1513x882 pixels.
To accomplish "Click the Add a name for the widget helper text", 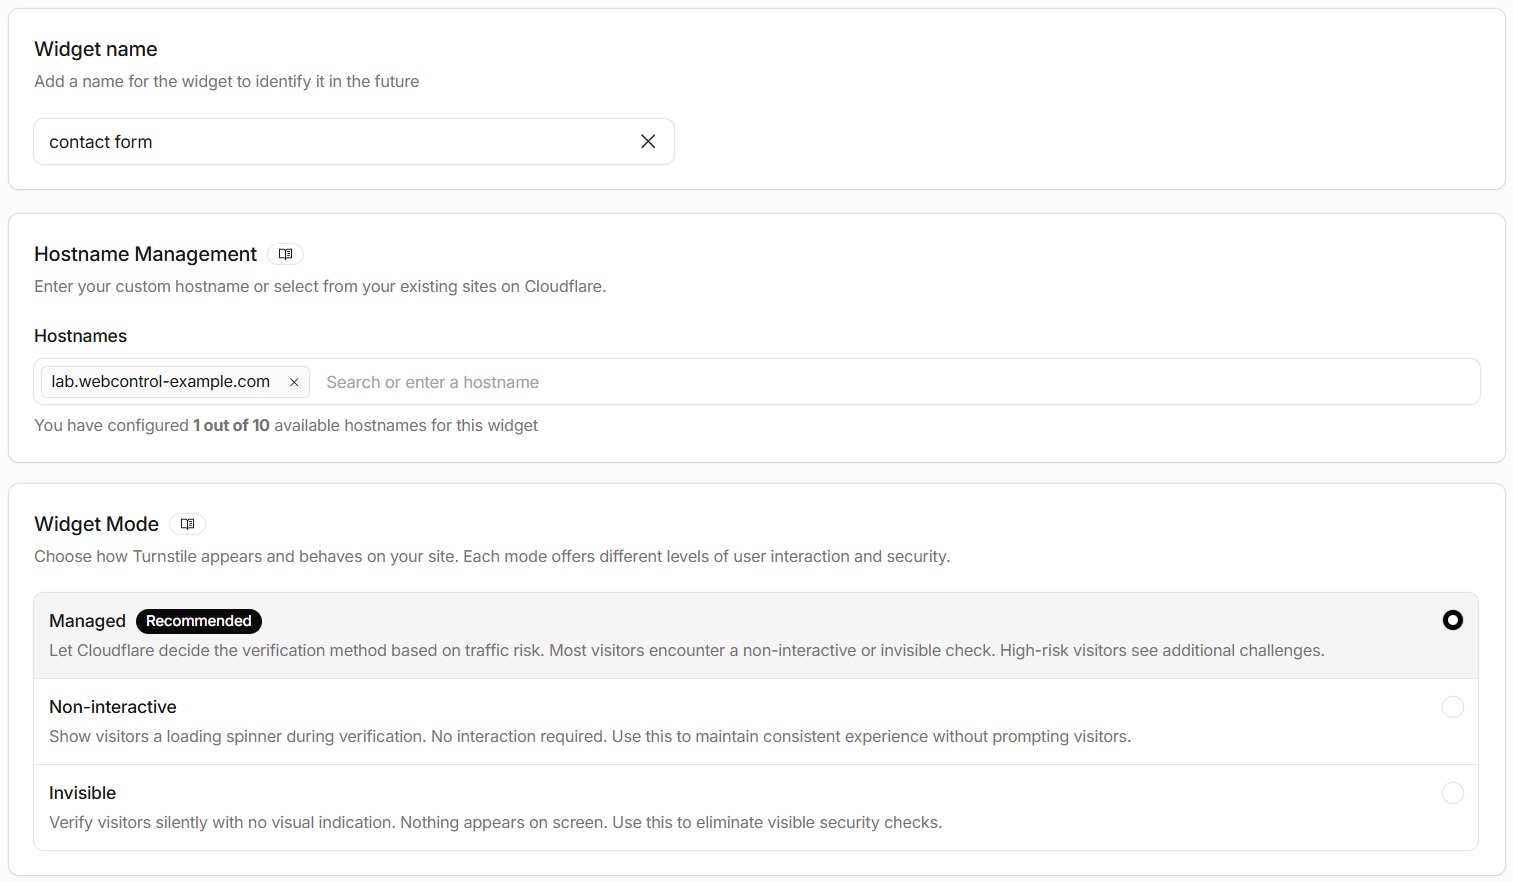I will pyautogui.click(x=227, y=81).
